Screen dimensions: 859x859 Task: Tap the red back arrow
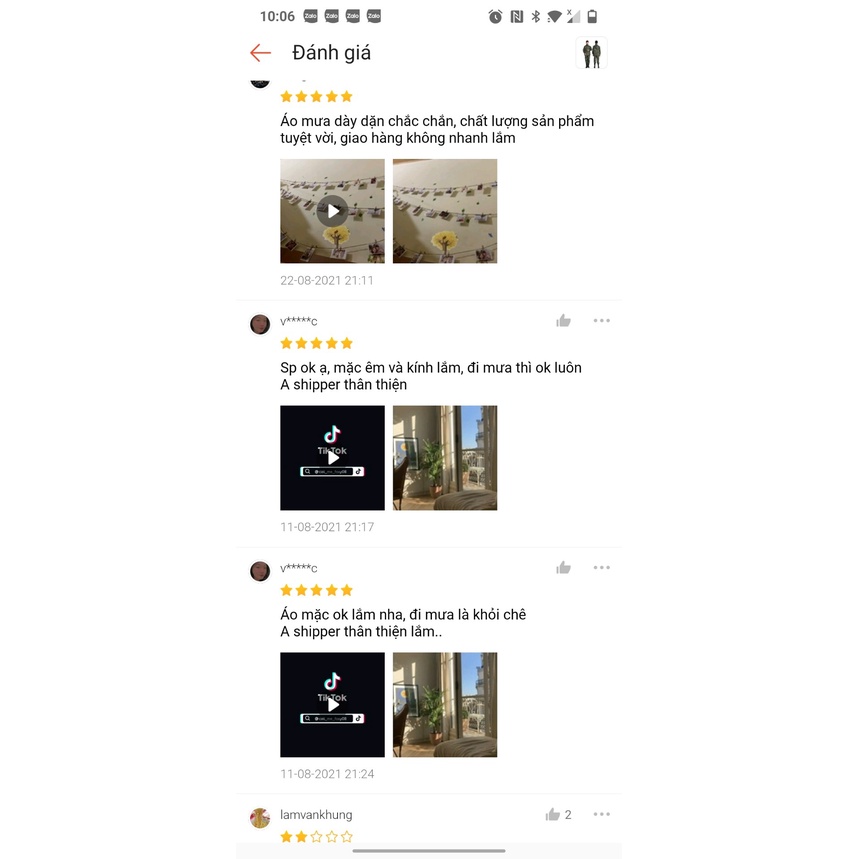coord(260,53)
